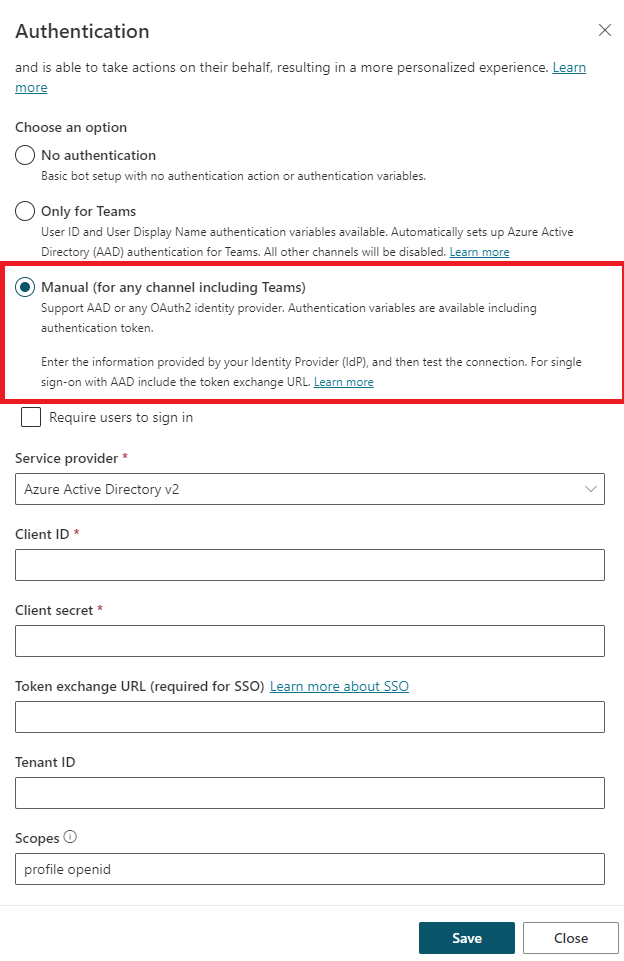Open Learn more link under Only for Teams
The image size is (624, 961).
click(479, 252)
